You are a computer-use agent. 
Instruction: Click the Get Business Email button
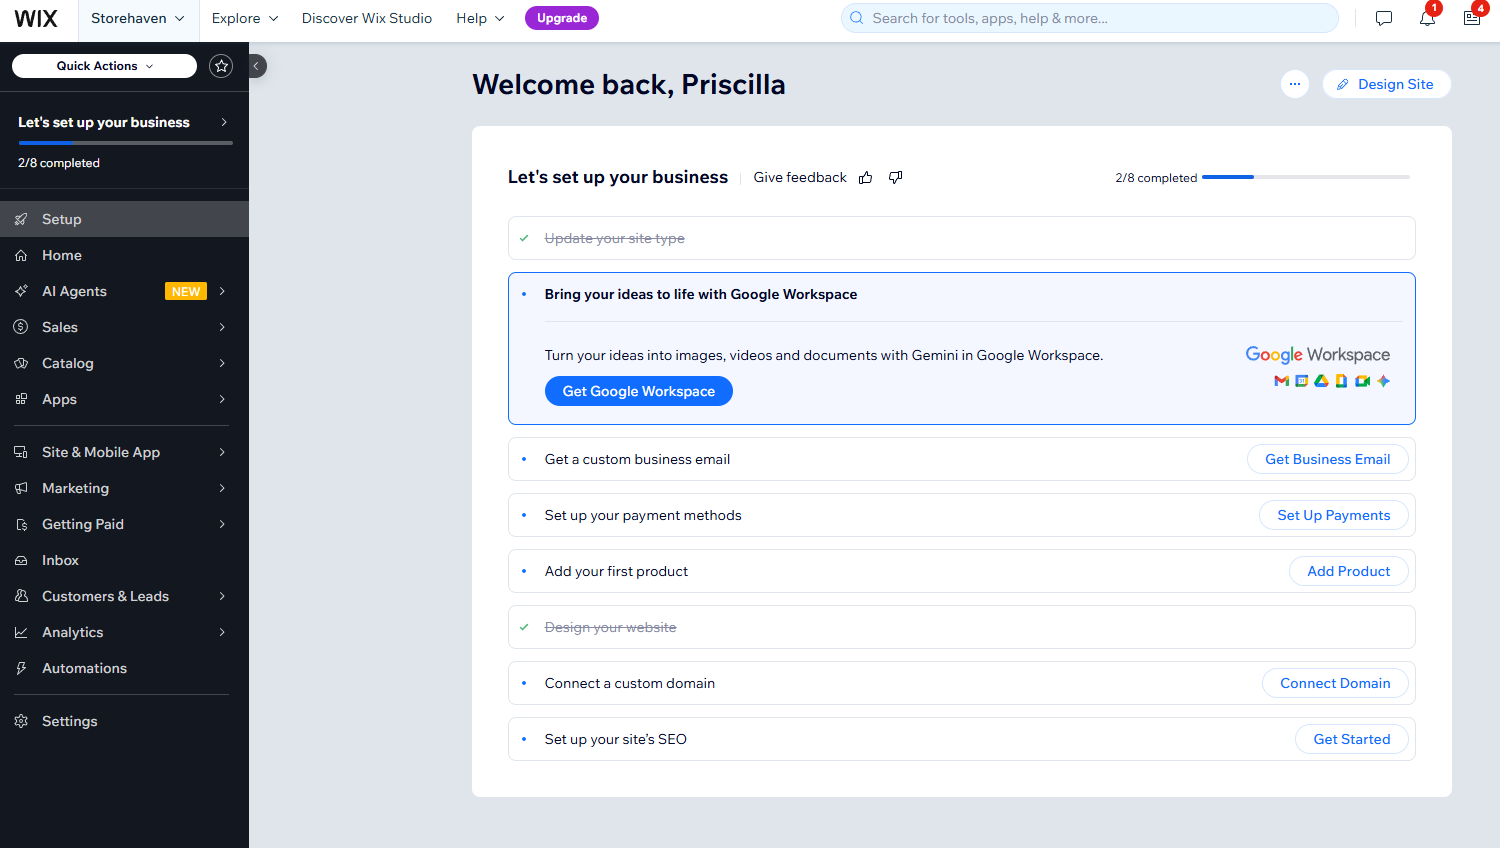click(1327, 459)
